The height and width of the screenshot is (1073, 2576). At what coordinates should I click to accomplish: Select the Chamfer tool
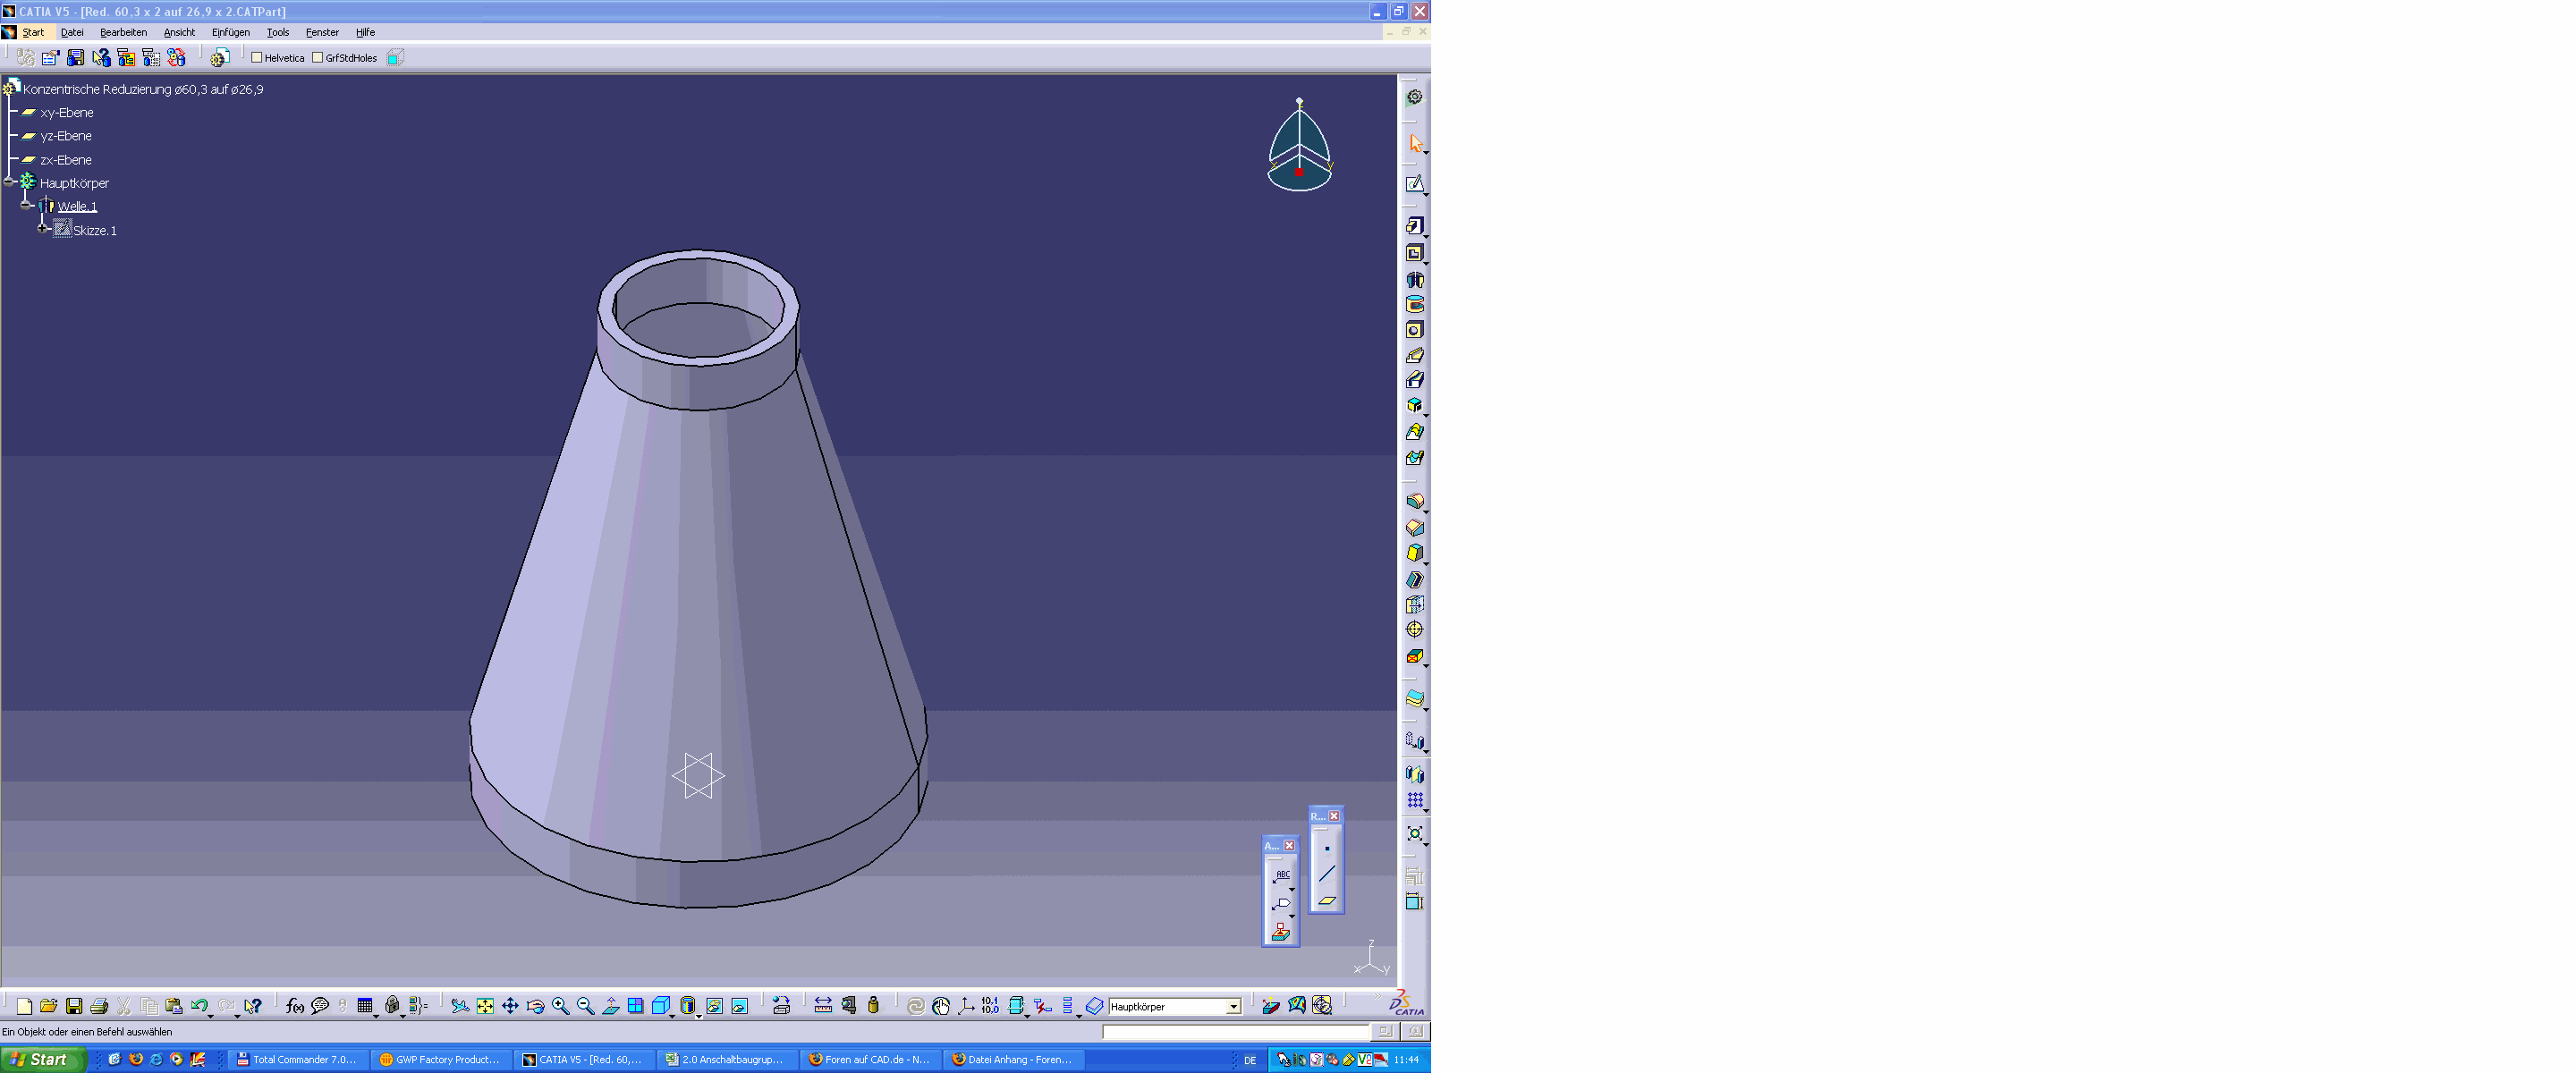point(1414,528)
